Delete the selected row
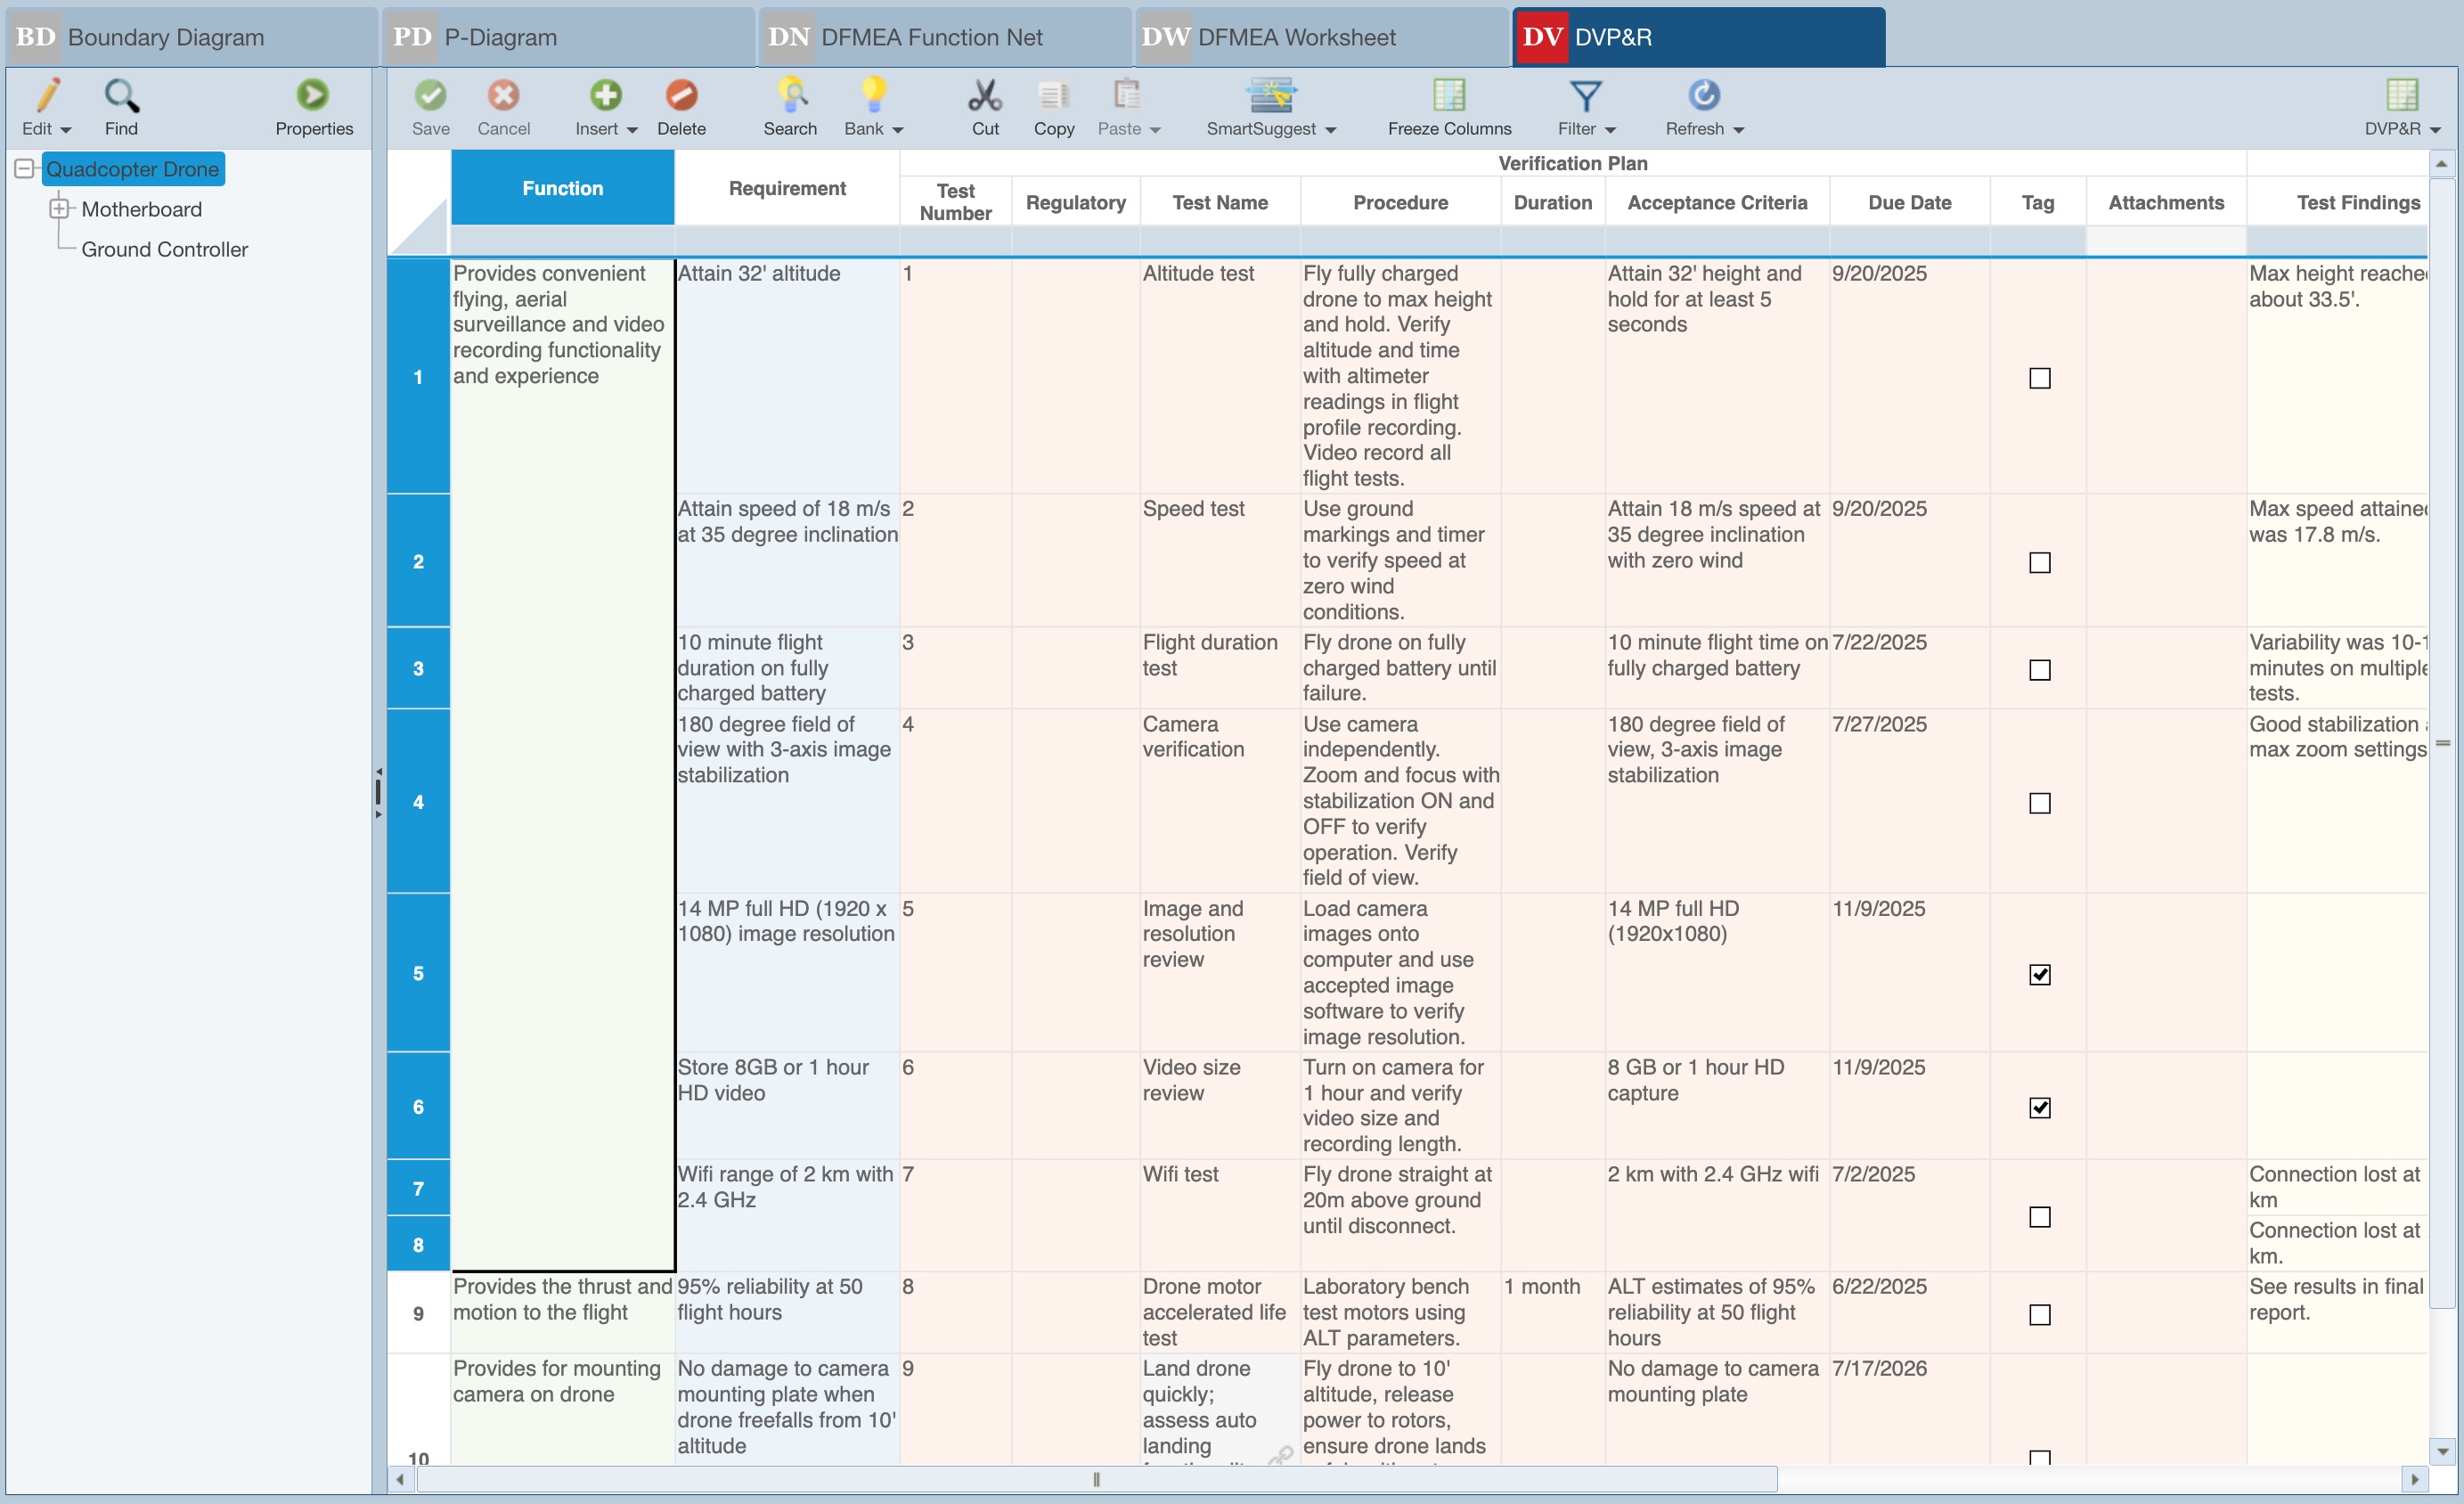 click(682, 106)
